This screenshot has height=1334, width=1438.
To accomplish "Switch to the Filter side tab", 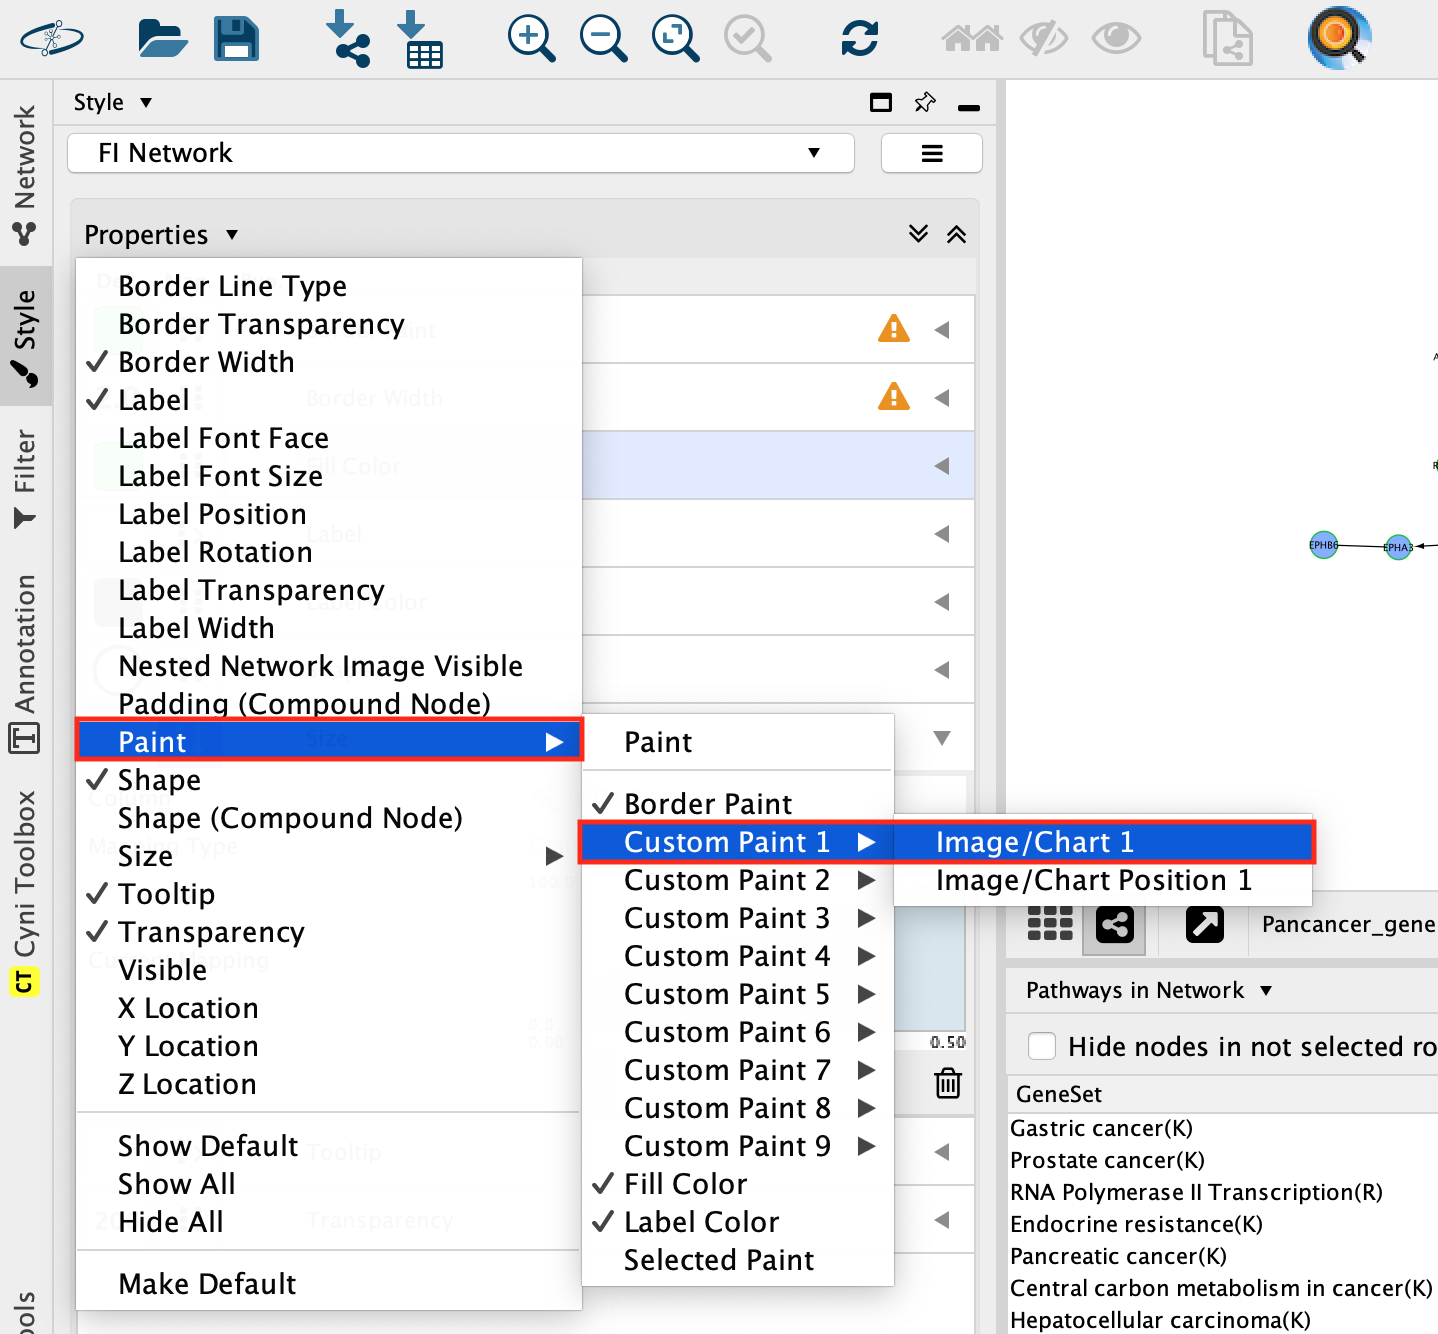I will (25, 478).
